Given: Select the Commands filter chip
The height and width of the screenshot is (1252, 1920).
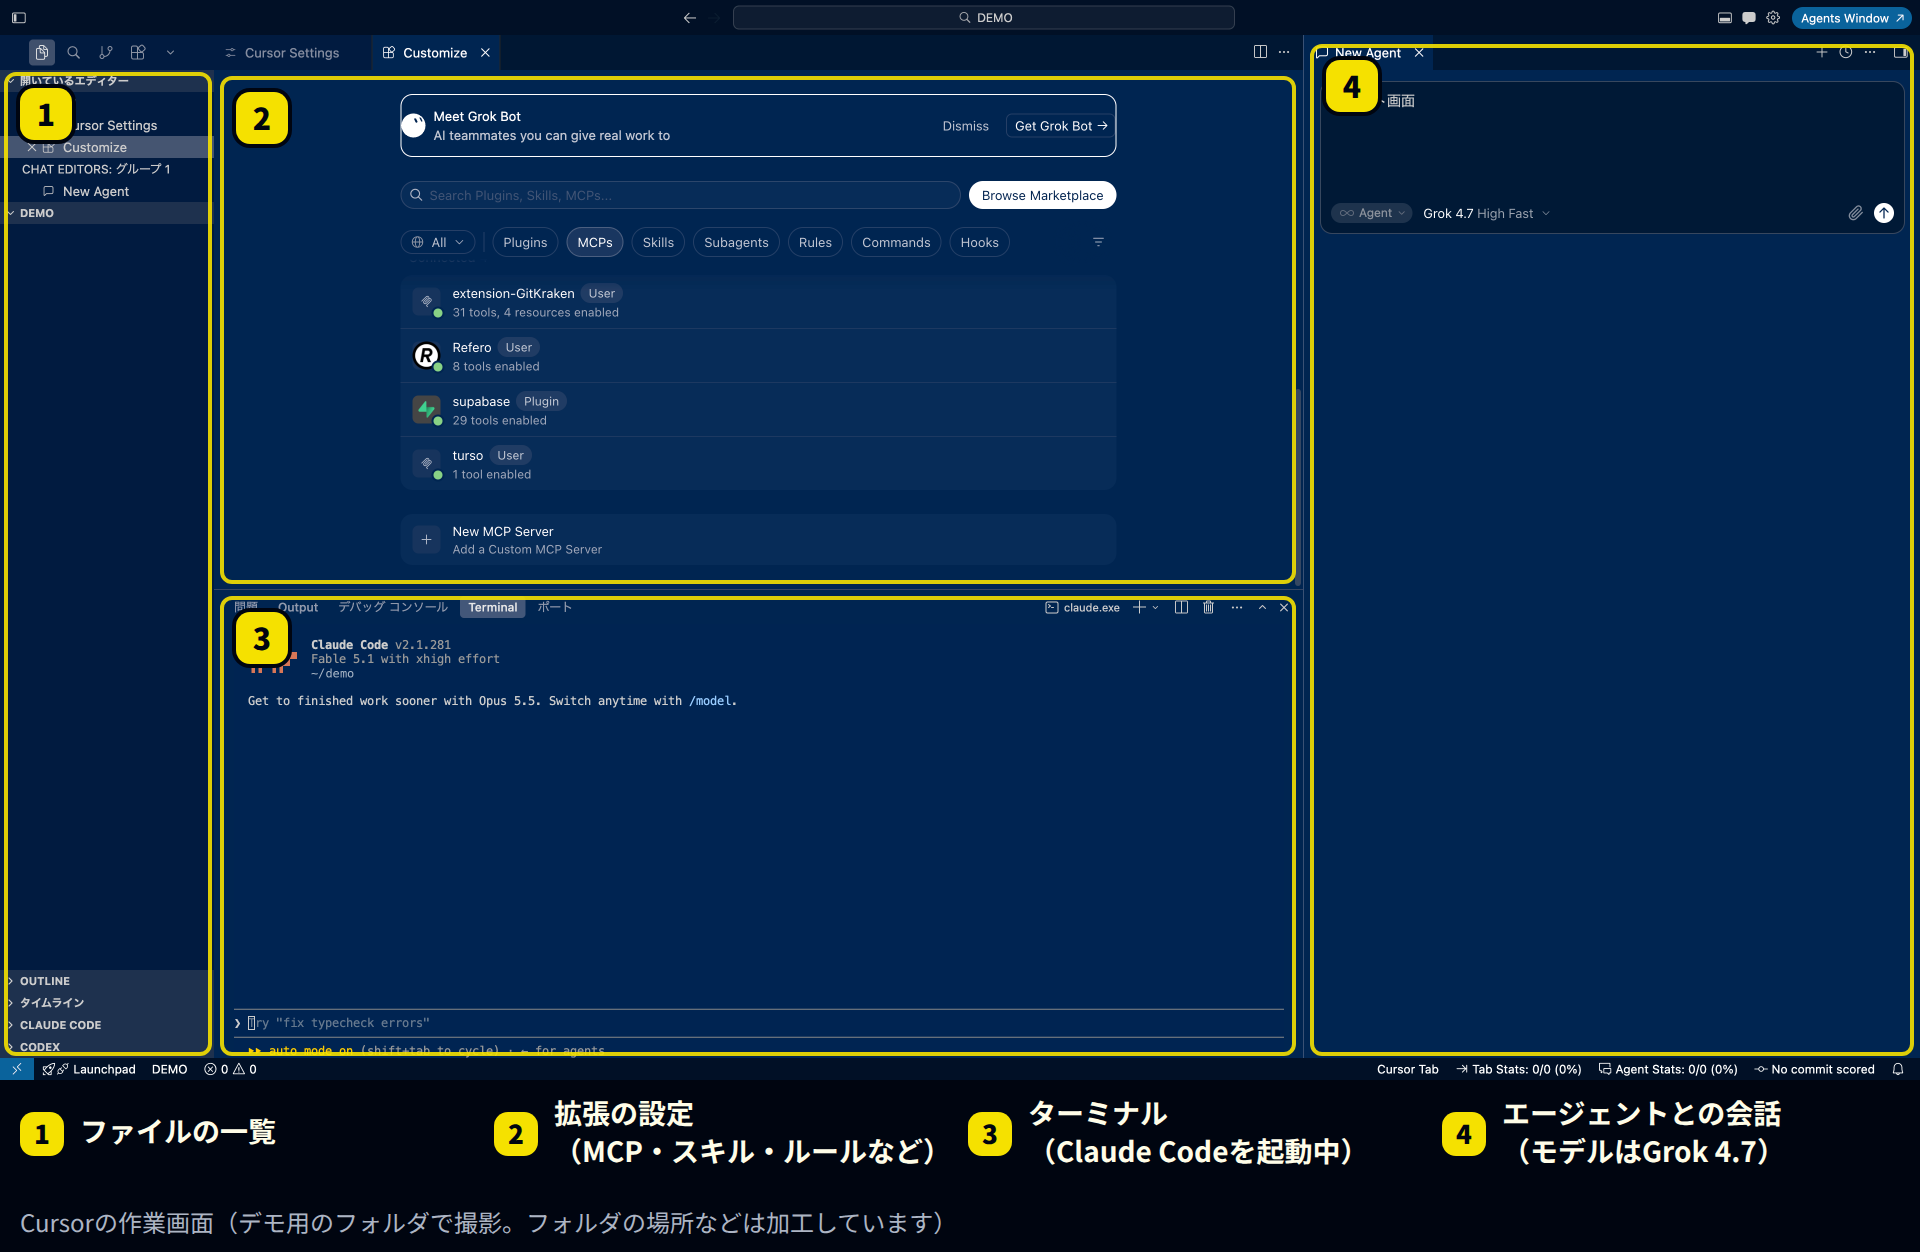Looking at the screenshot, I should click(x=896, y=242).
